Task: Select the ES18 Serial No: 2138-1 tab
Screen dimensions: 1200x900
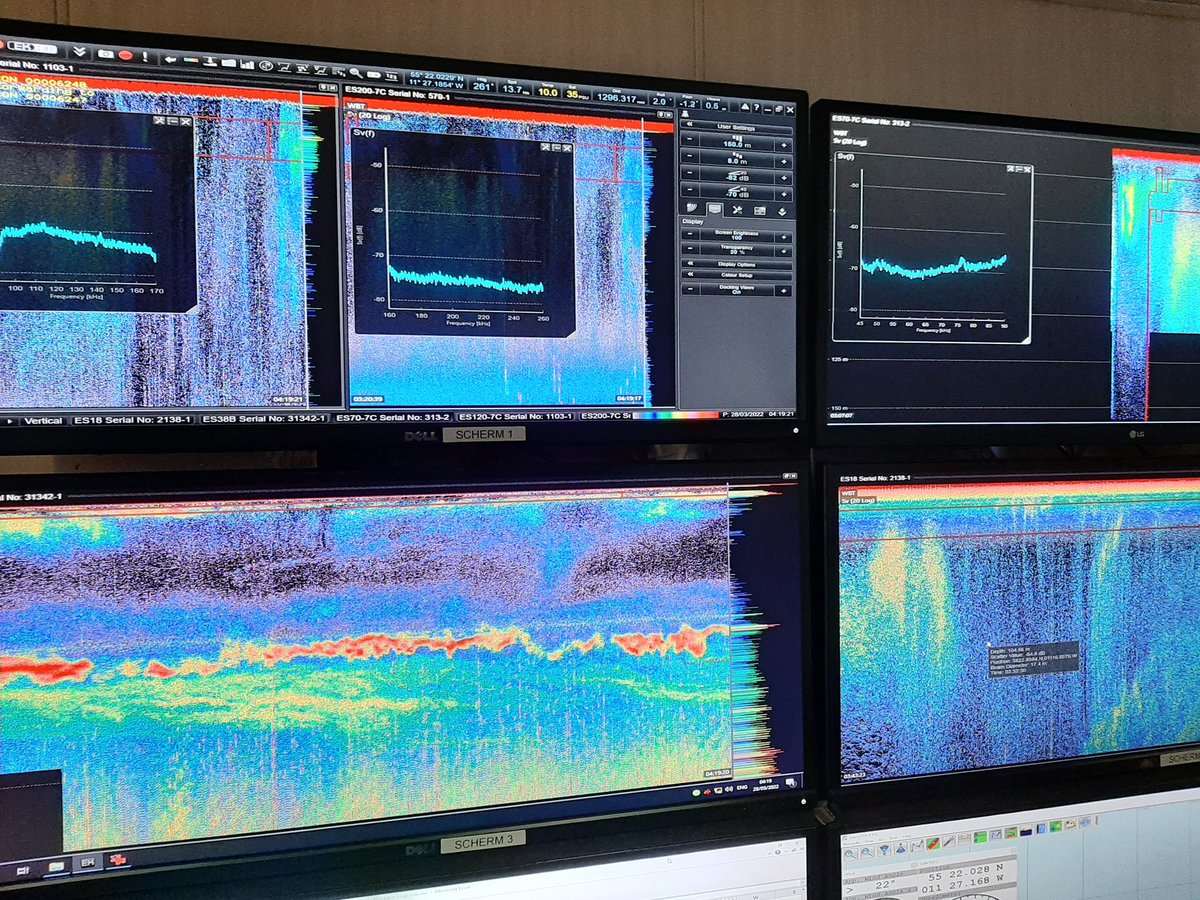Action: click(x=133, y=420)
